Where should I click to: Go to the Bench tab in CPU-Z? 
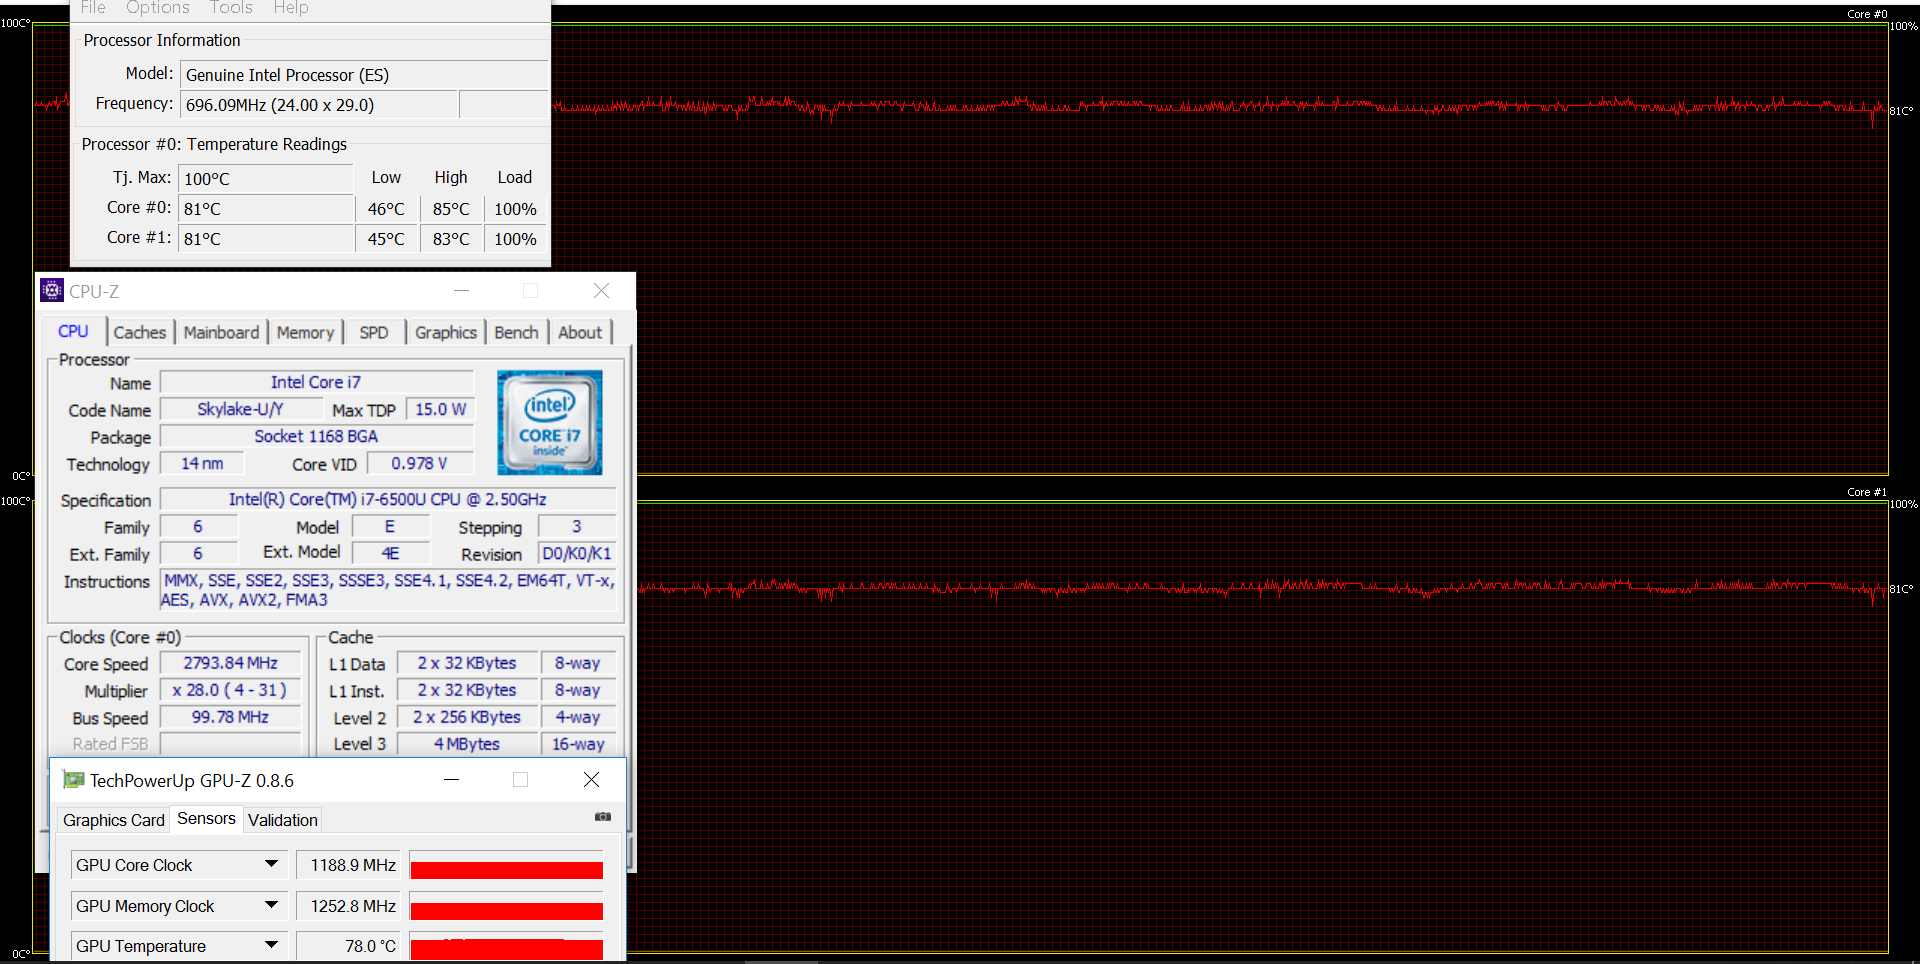tap(516, 333)
